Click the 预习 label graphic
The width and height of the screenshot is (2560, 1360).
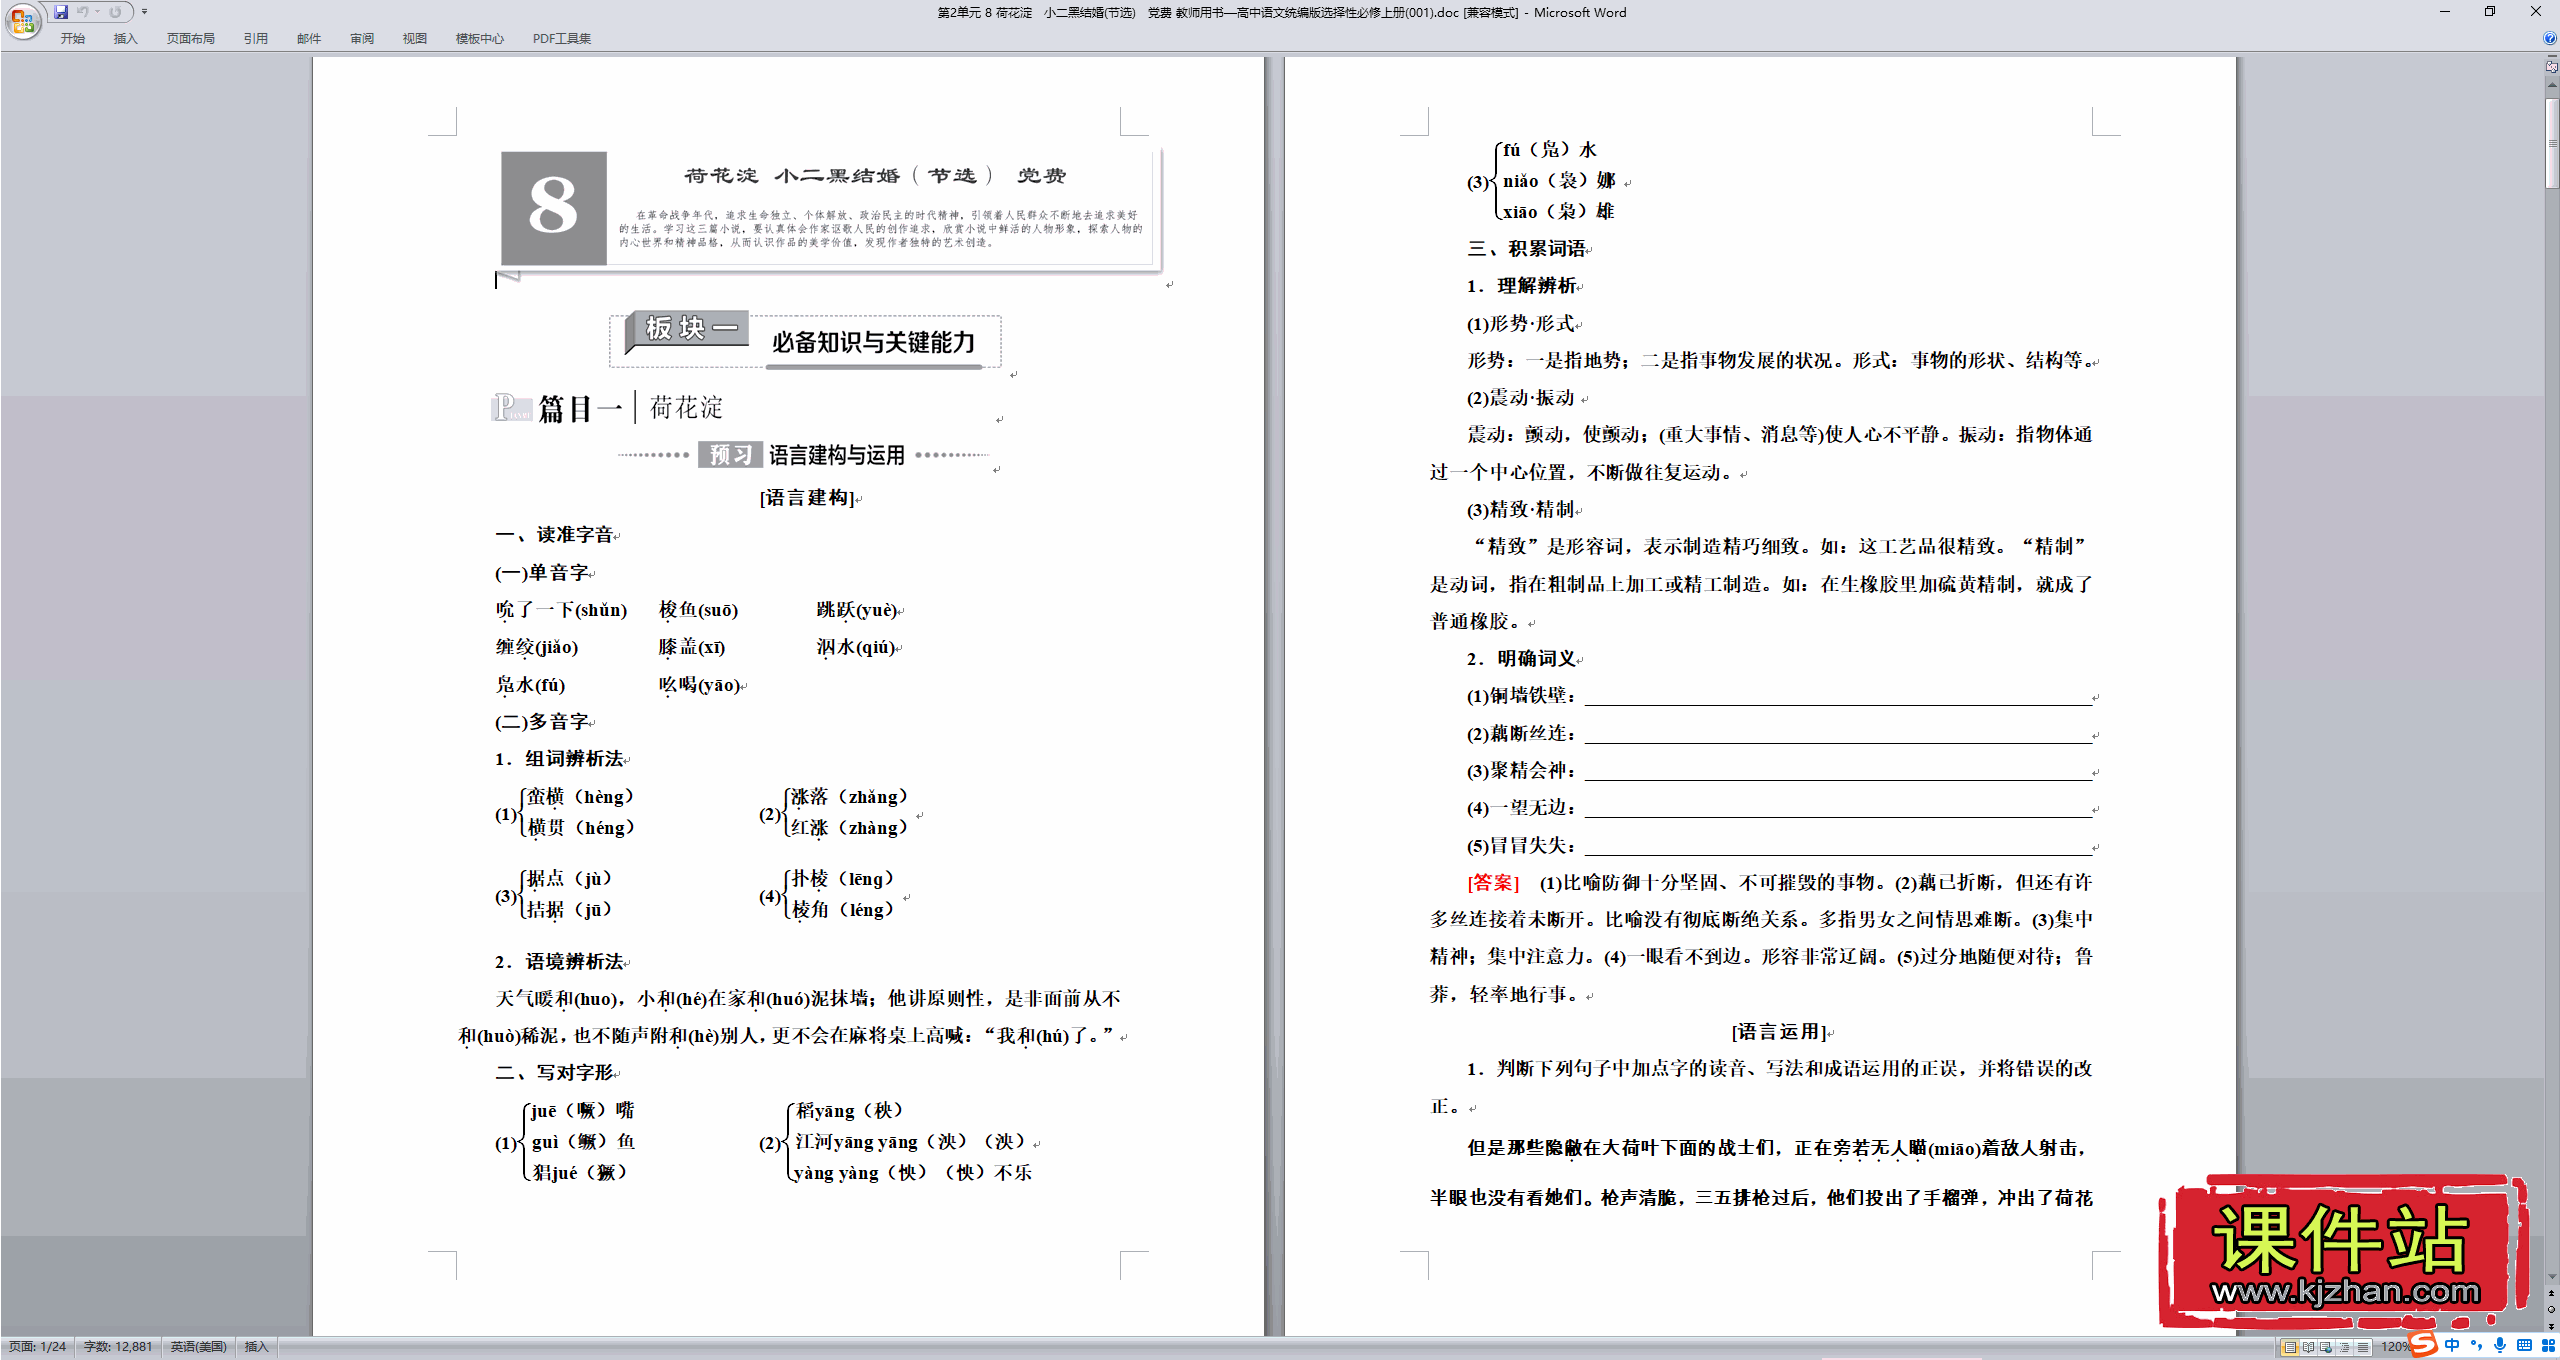point(731,455)
